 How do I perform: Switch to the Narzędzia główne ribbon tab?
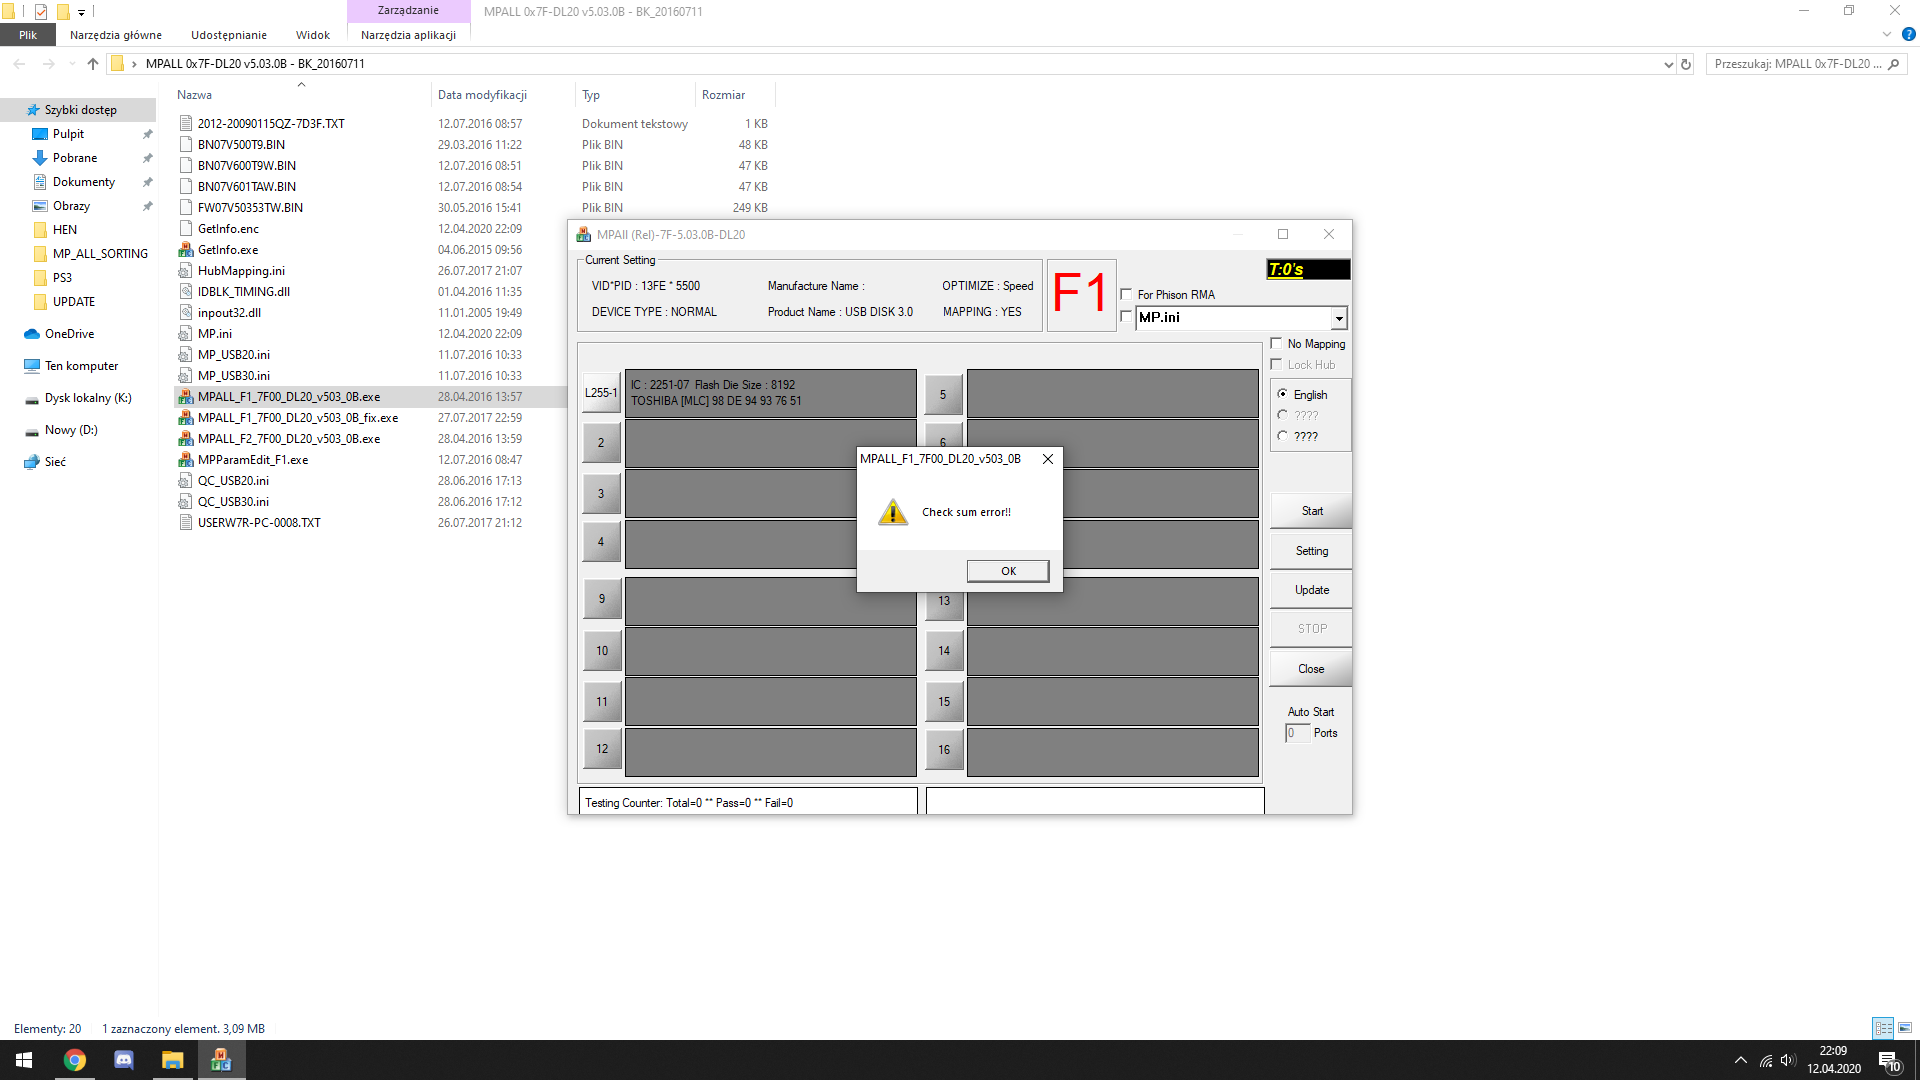click(116, 35)
